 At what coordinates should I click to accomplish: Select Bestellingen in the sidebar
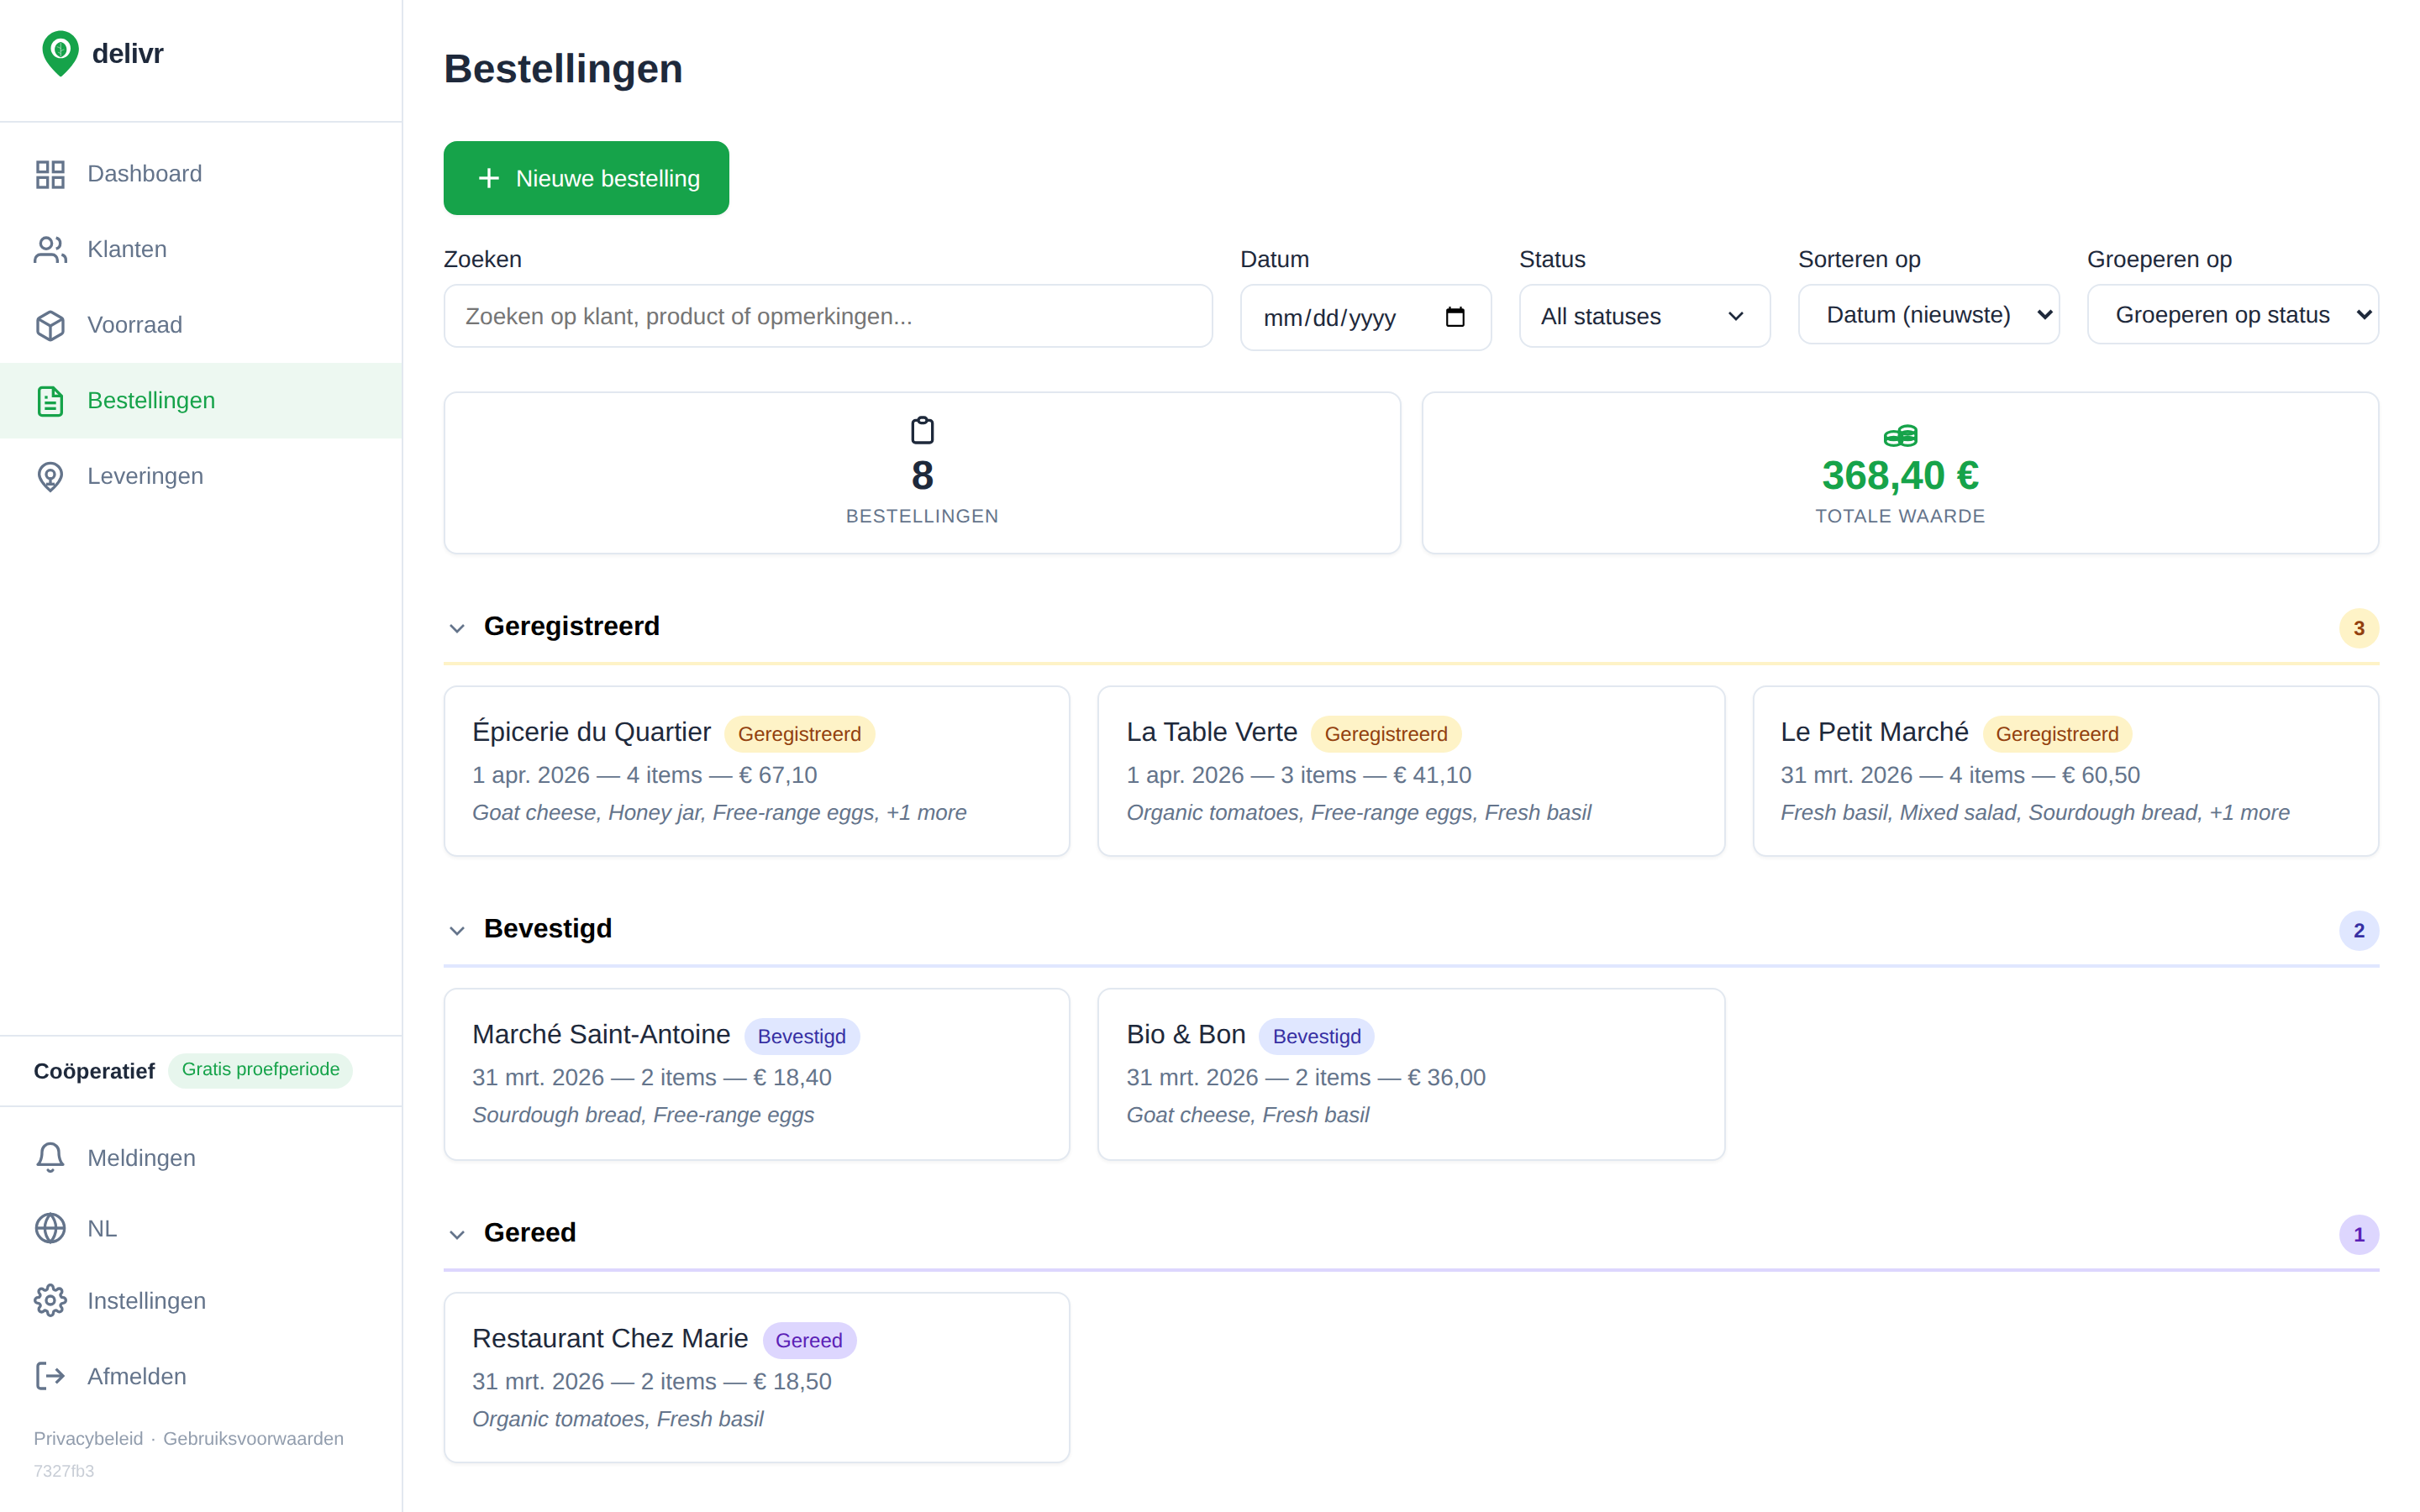pos(201,401)
